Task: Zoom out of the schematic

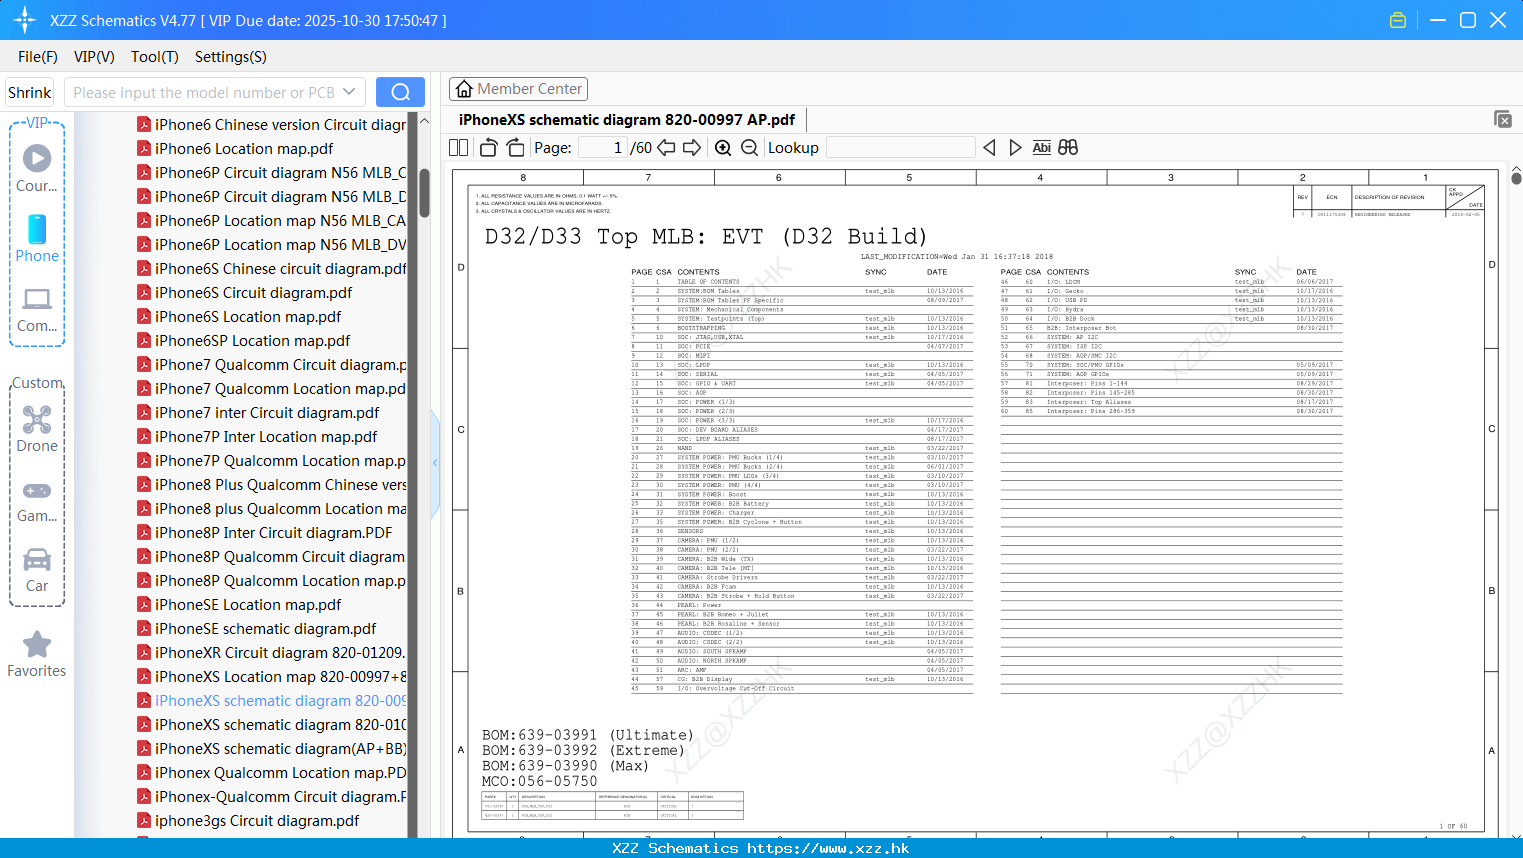Action: 749,148
